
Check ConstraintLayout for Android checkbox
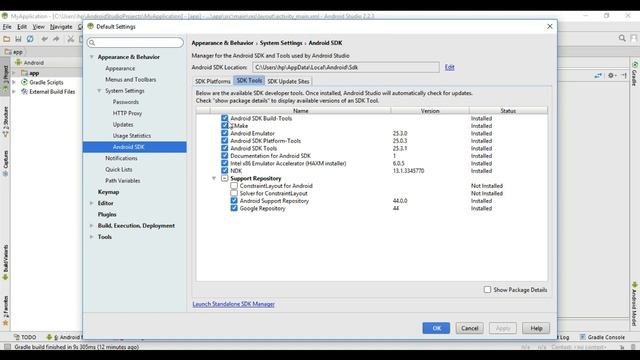234,186
